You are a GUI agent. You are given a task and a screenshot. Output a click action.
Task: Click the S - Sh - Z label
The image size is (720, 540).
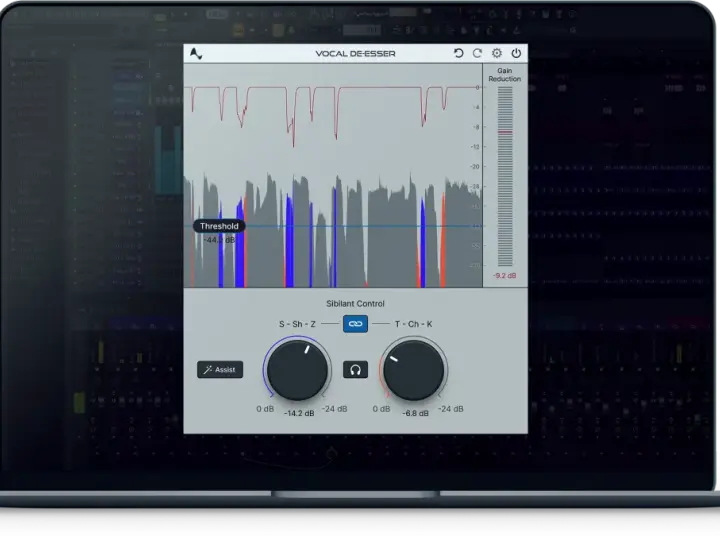pos(298,324)
